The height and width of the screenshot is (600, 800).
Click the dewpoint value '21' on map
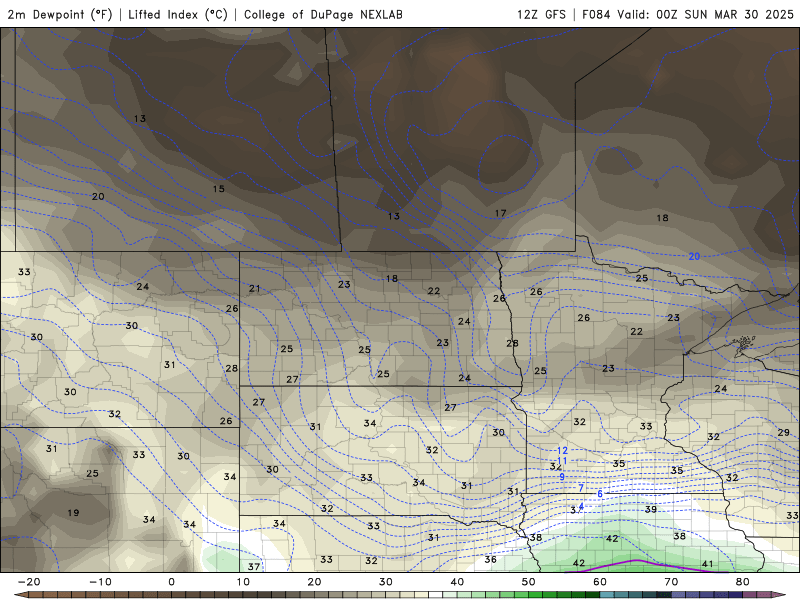[255, 289]
